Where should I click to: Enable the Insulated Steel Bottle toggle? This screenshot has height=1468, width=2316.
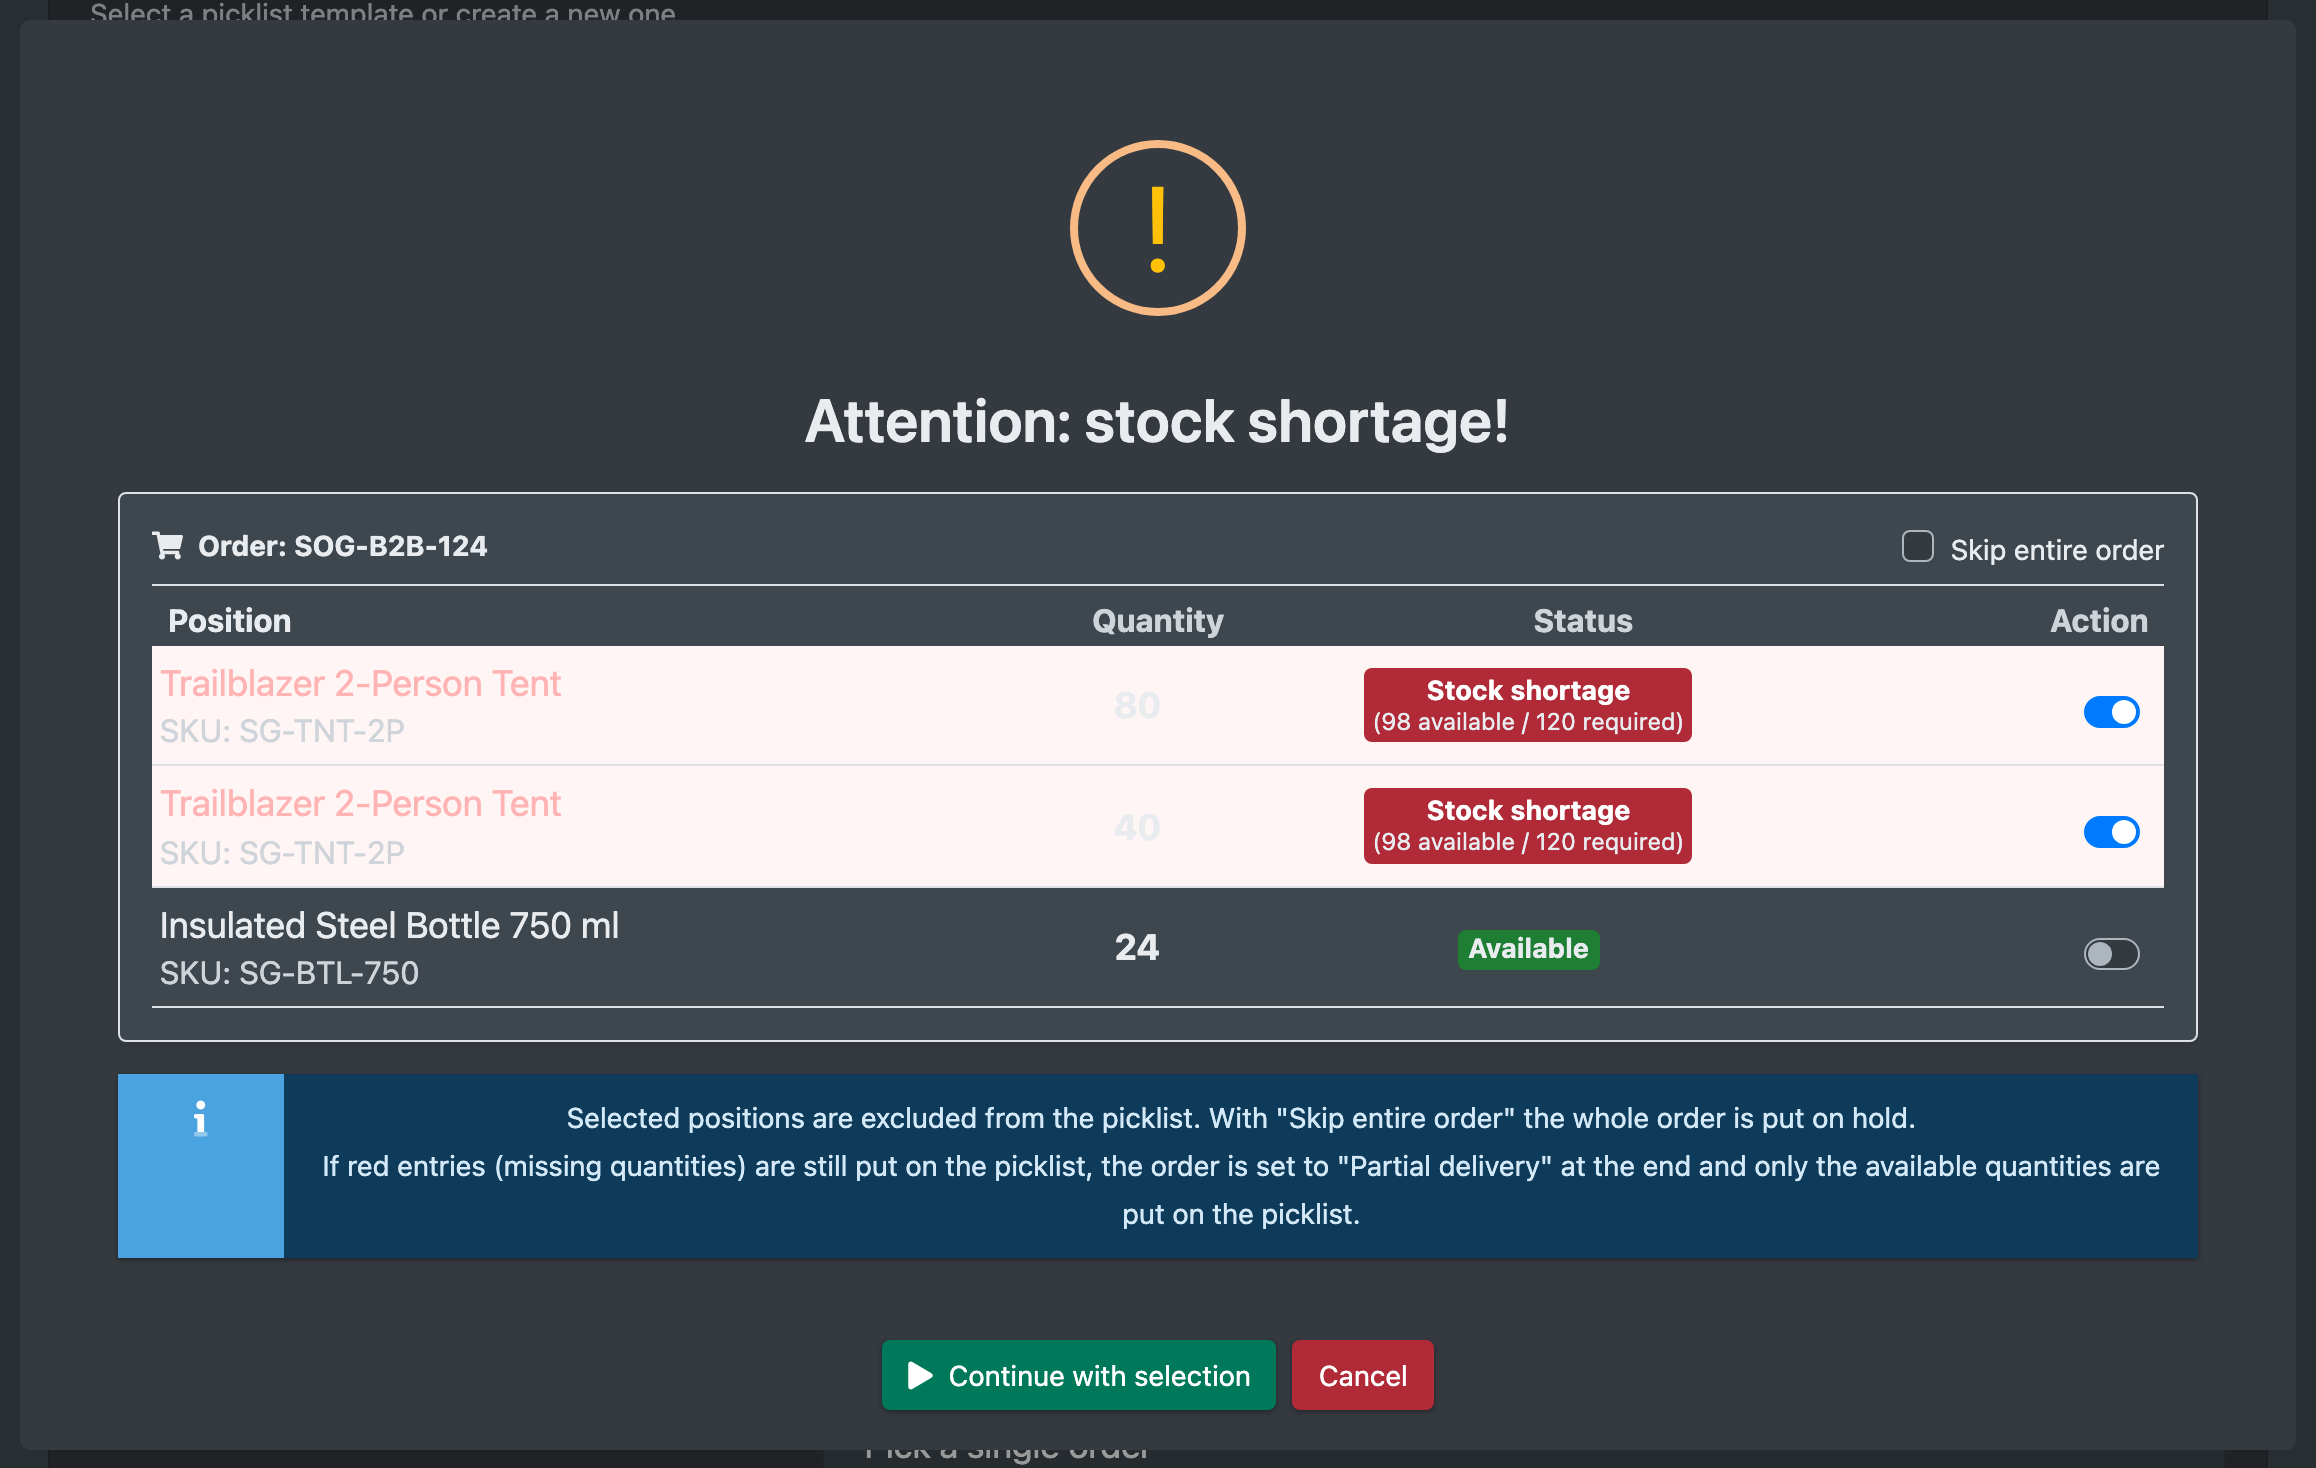(2111, 954)
